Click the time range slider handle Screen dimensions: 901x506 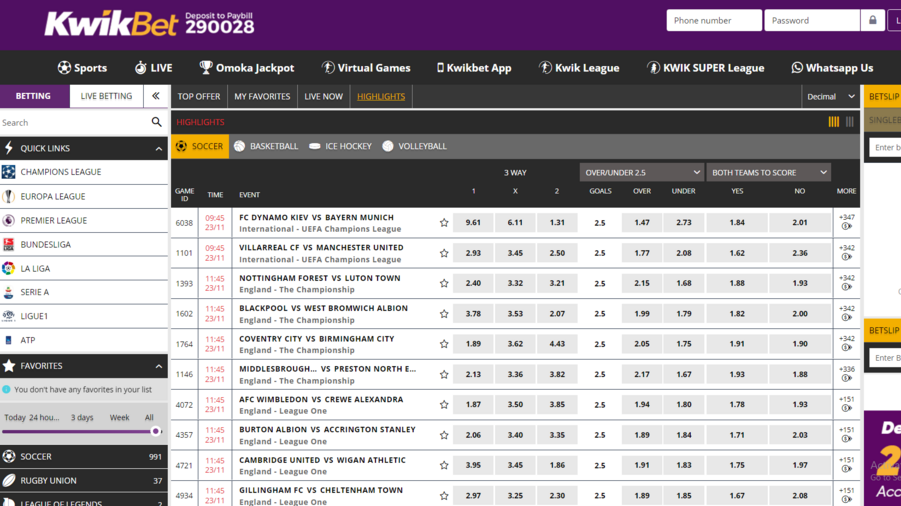pyautogui.click(x=156, y=431)
